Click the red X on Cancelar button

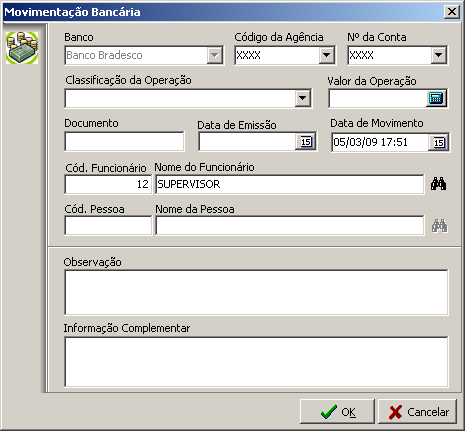[395, 412]
